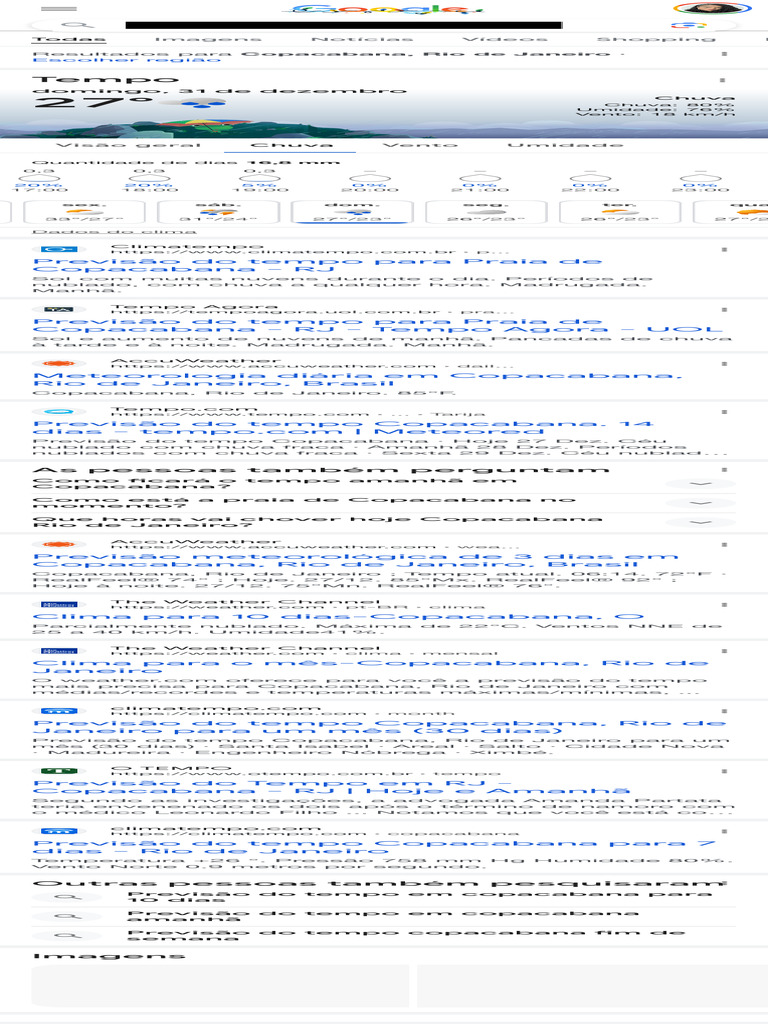Open more options for Clima para o mês result

pos(724,651)
